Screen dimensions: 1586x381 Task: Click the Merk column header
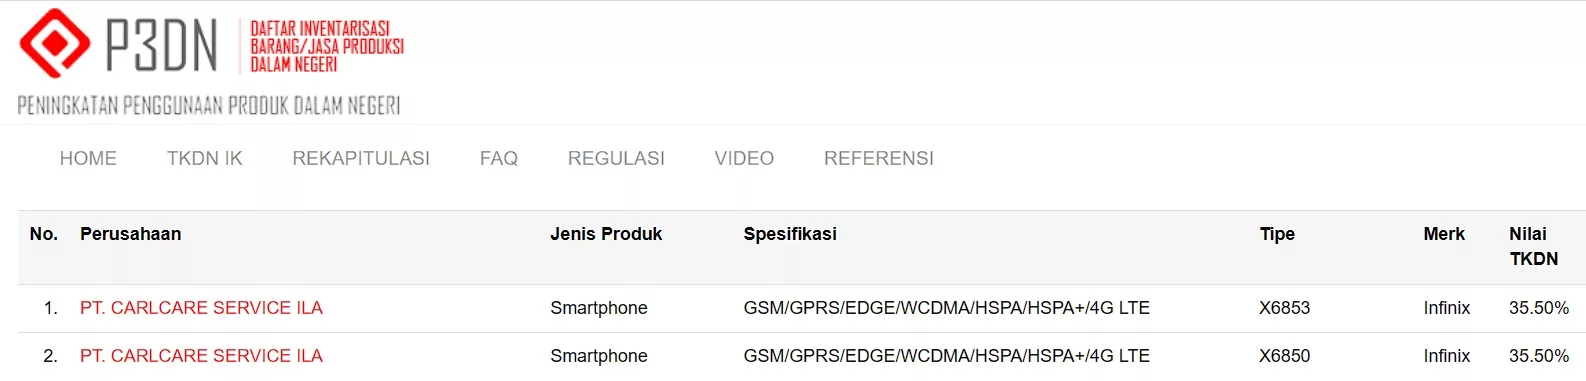click(1444, 234)
